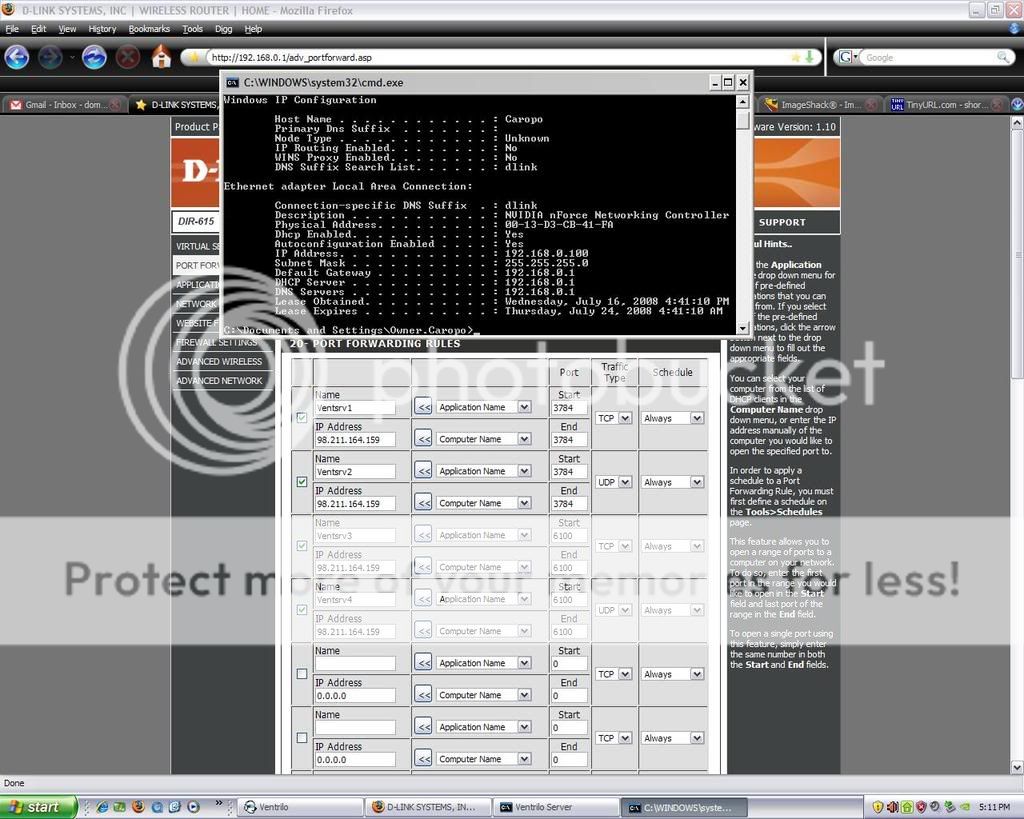The image size is (1024, 819).
Task: Open Always schedule dropdown for Ventsrv1
Action: point(673,418)
